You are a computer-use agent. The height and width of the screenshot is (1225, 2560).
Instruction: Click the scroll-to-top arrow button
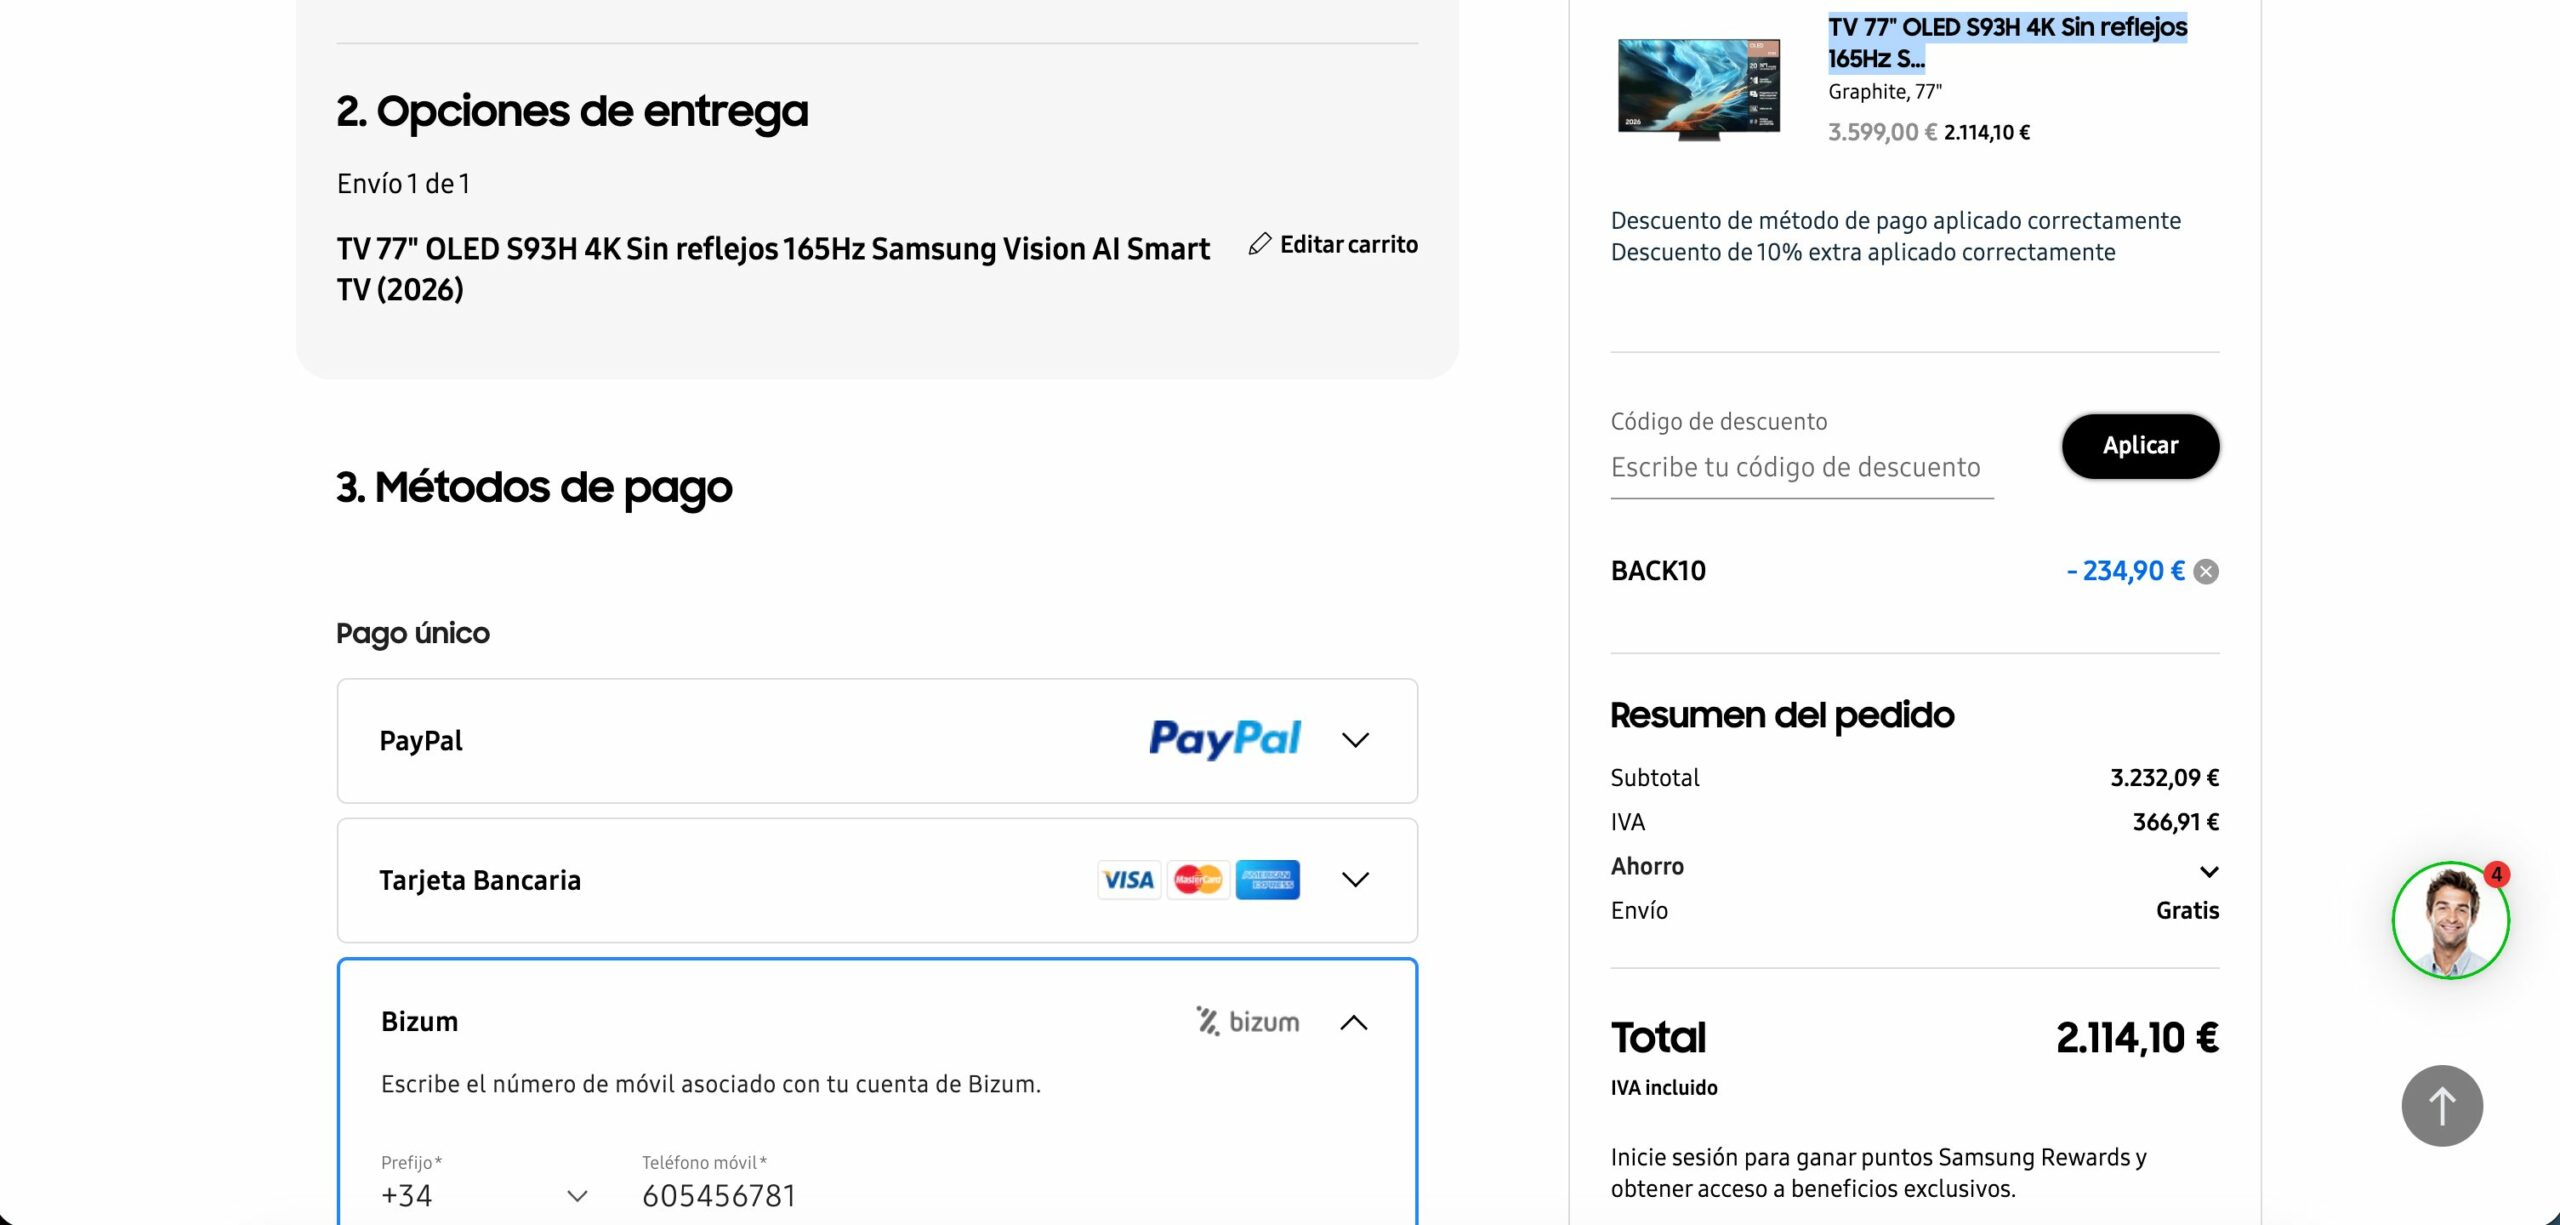pyautogui.click(x=2442, y=1106)
